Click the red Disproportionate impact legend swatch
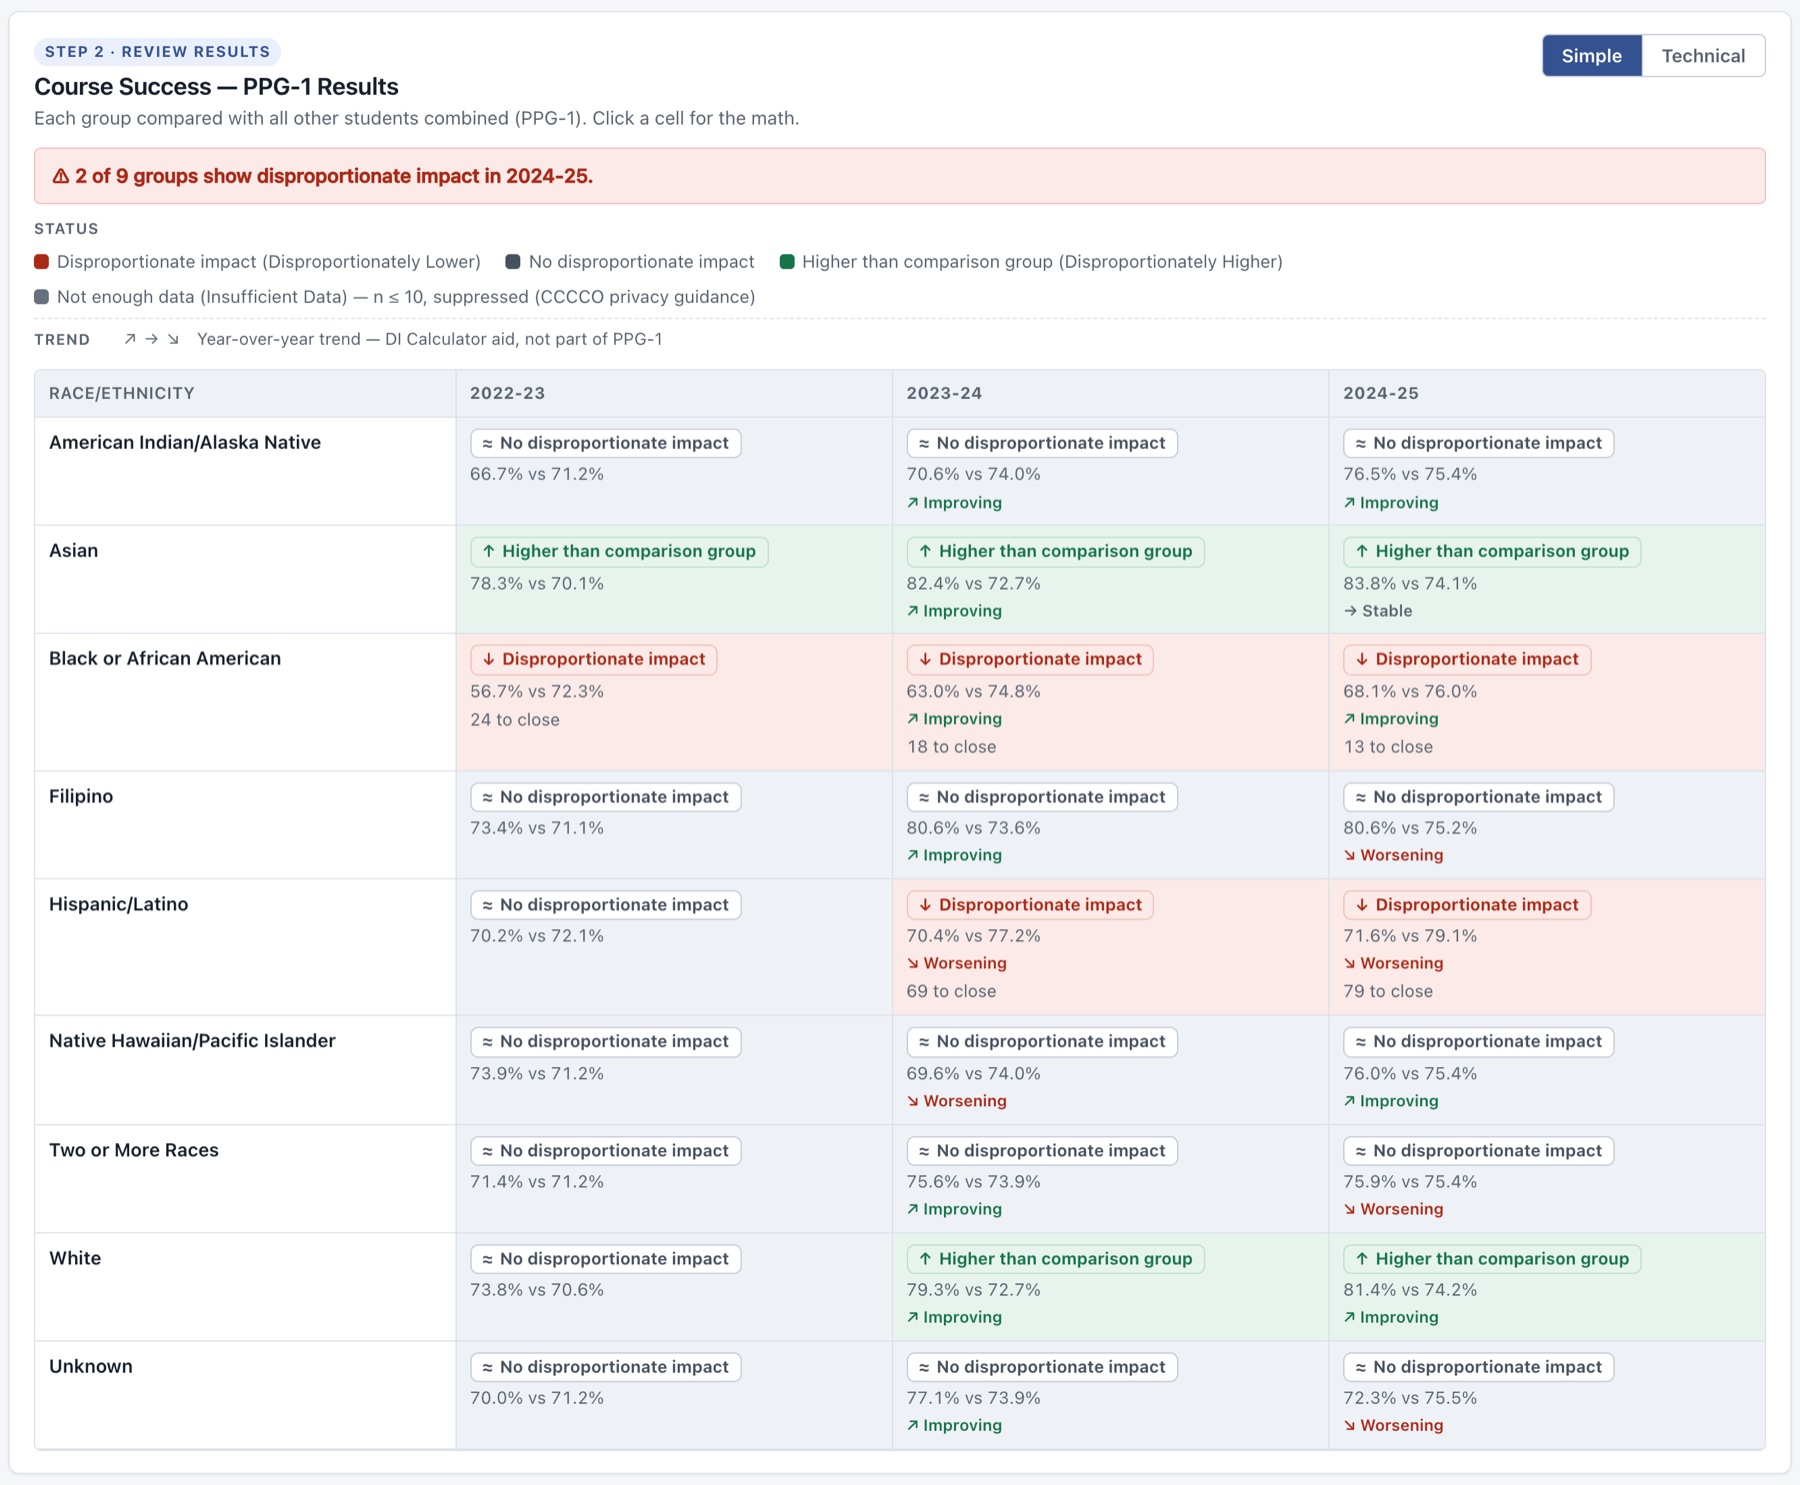Viewport: 1800px width, 1485px height. point(41,262)
